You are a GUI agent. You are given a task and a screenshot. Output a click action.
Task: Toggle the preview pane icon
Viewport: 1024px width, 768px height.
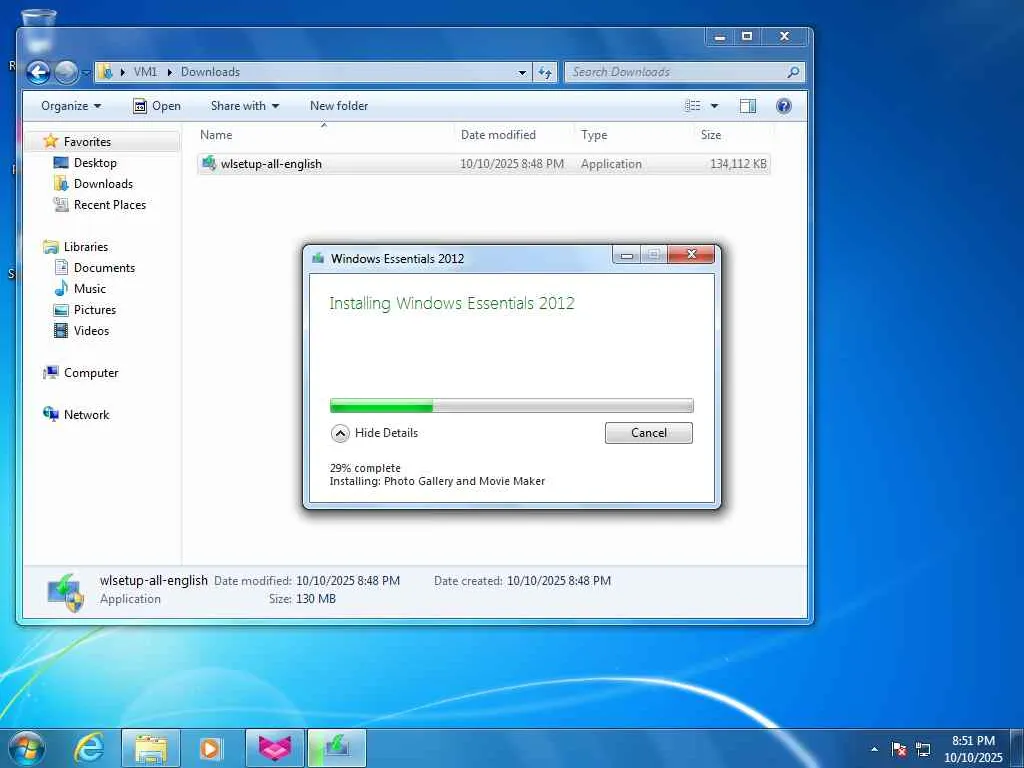[748, 106]
